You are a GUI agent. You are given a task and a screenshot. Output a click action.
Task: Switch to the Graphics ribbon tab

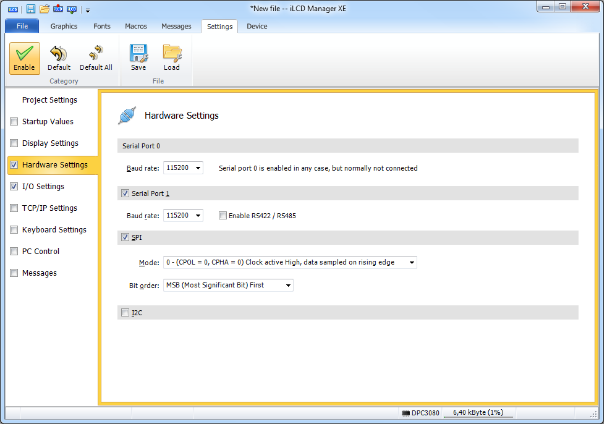click(64, 26)
